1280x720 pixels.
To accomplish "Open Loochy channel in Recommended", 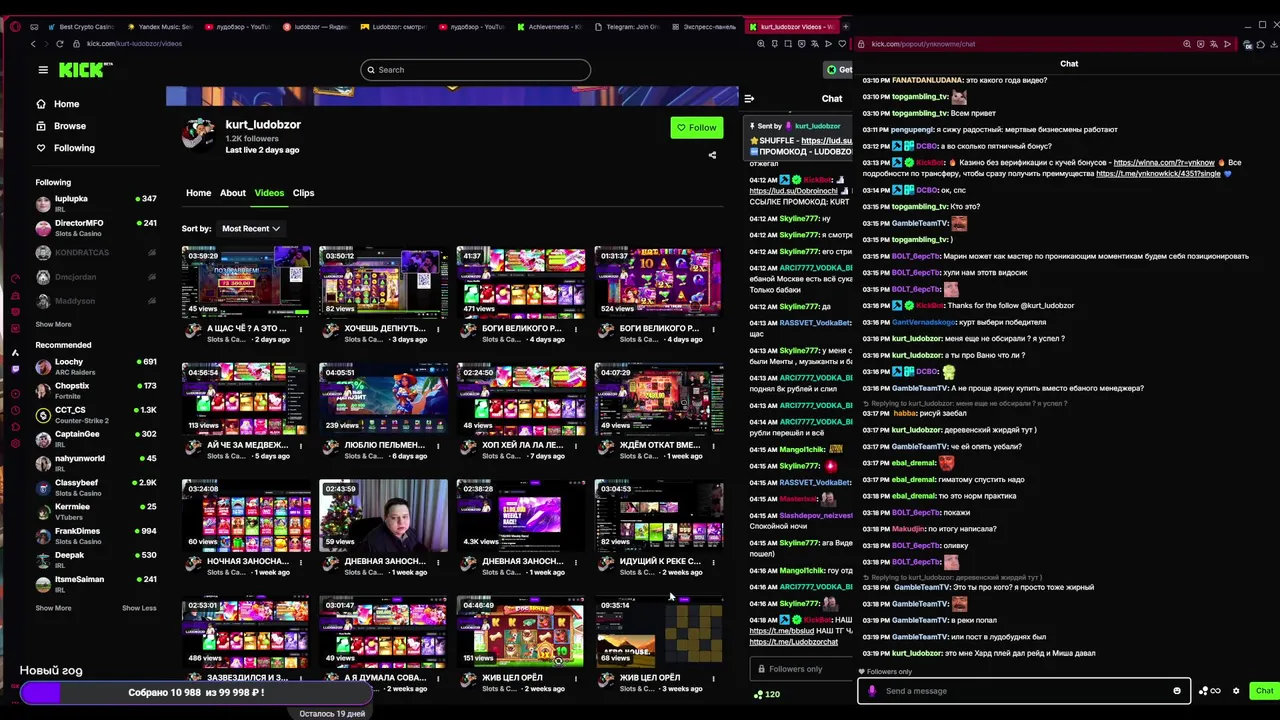I will (95, 366).
